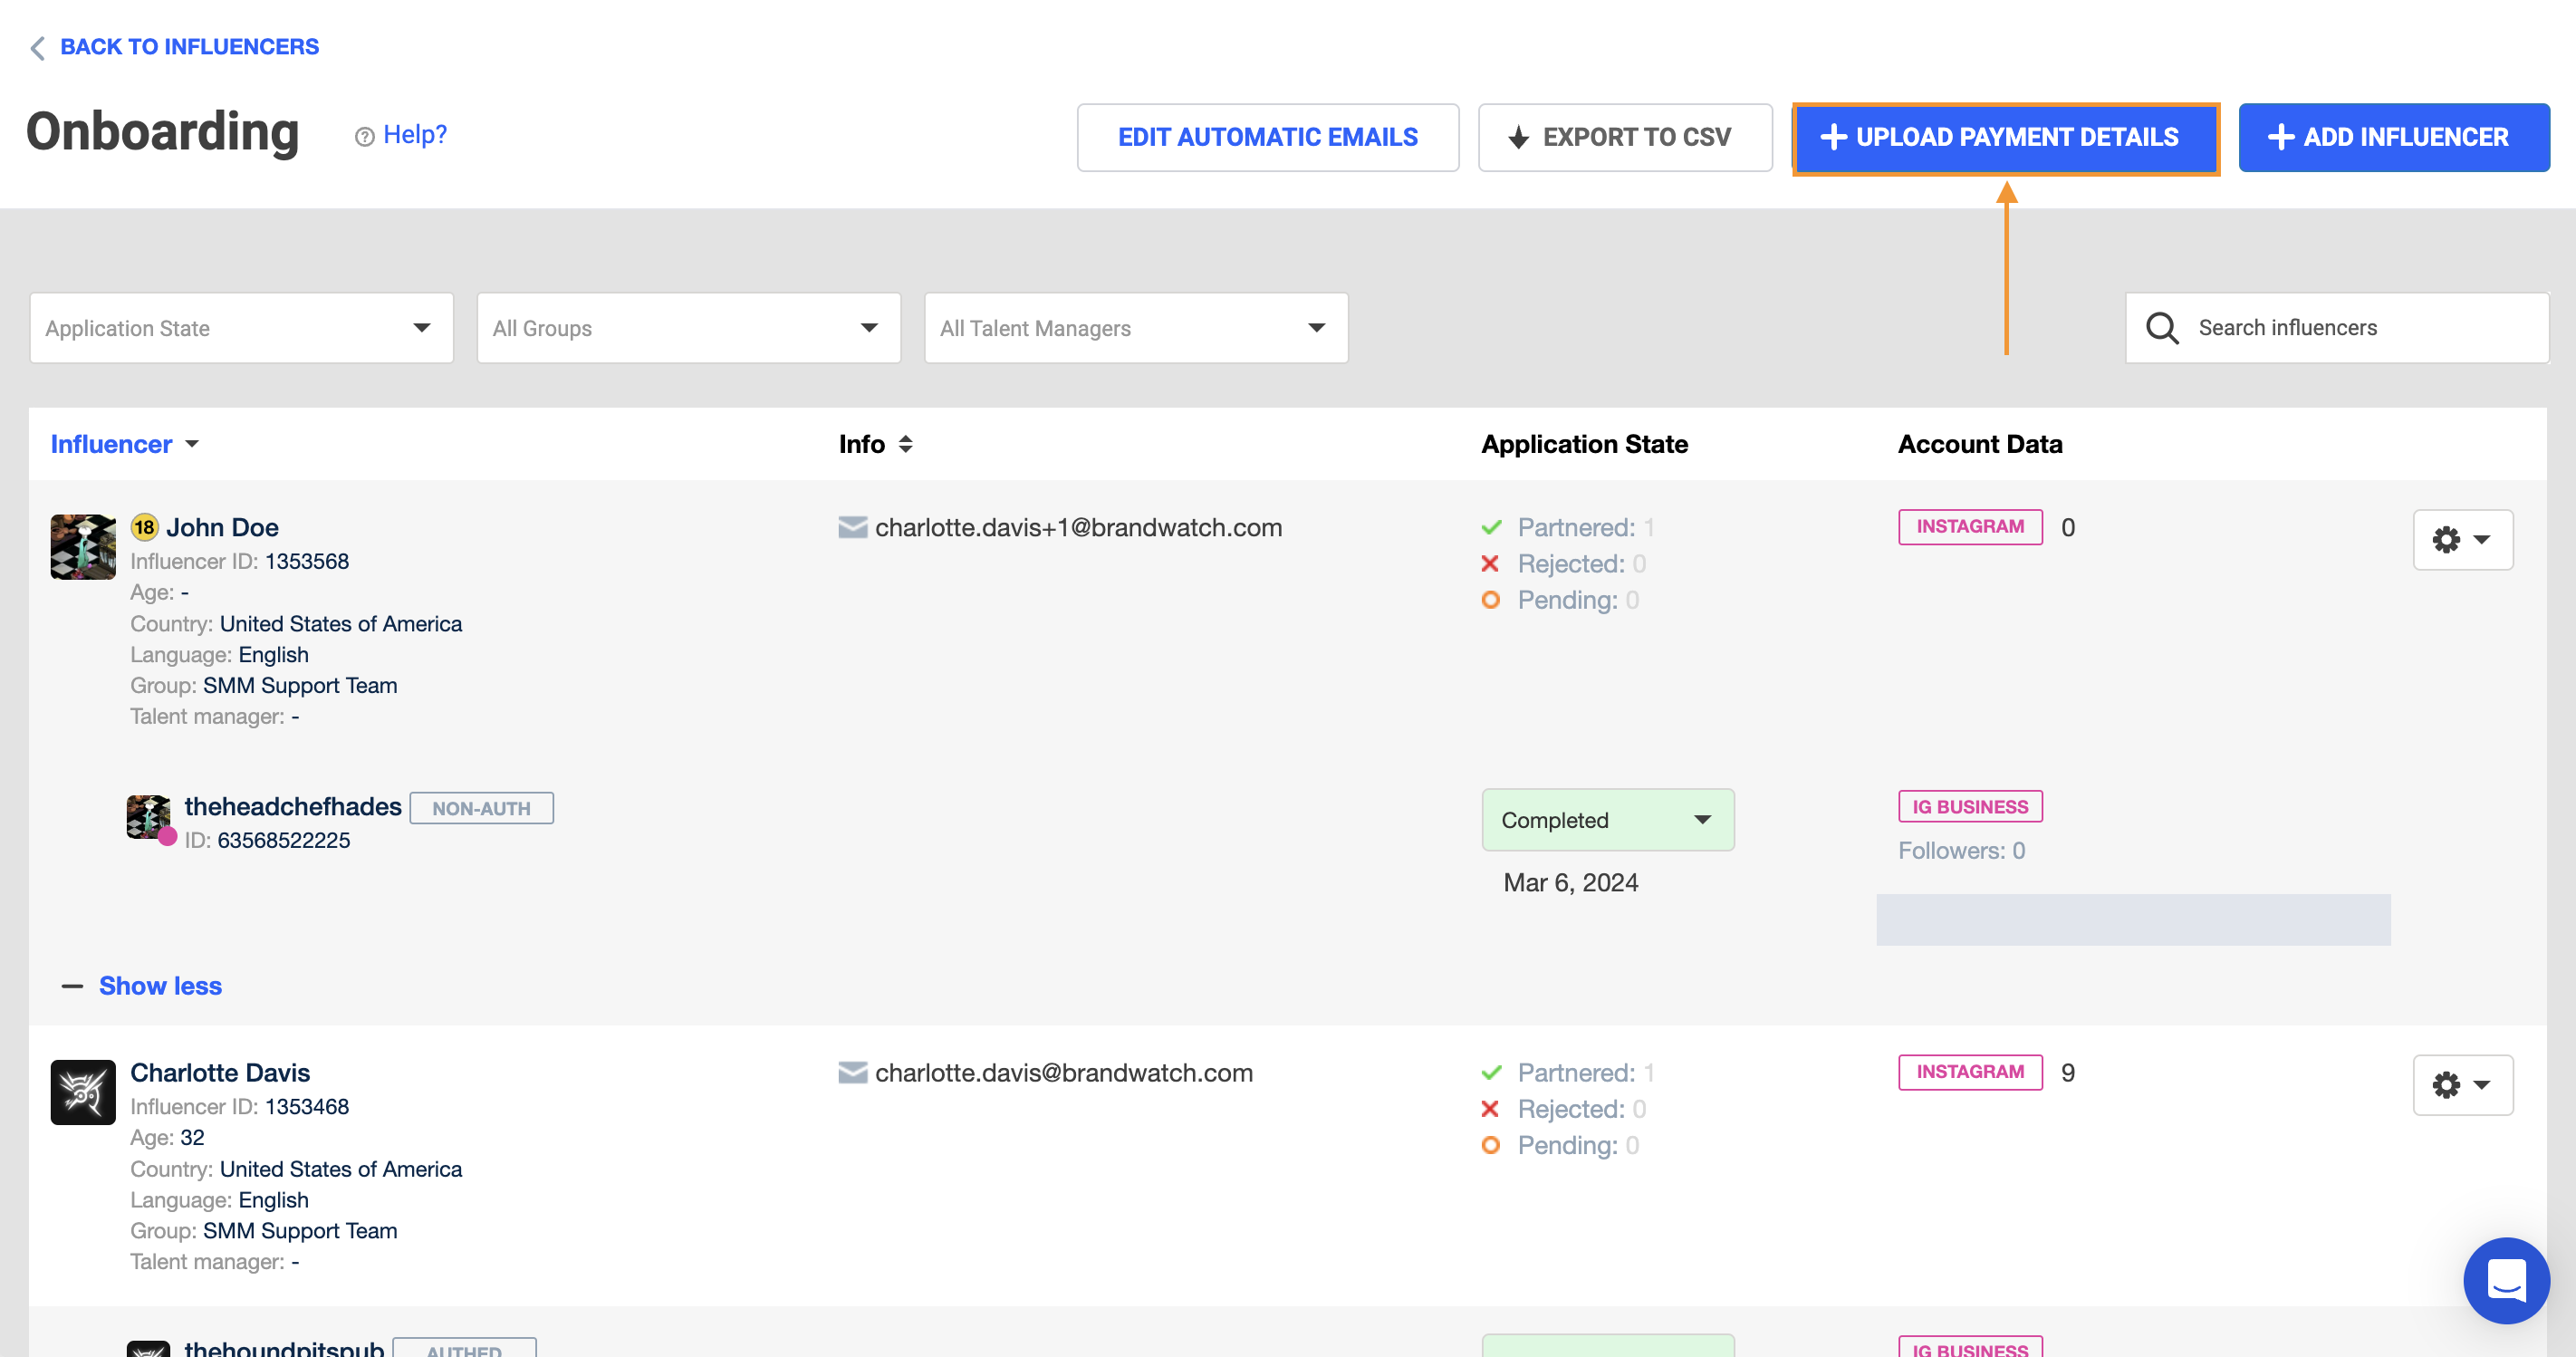Expand the All Groups dropdown

pos(688,328)
